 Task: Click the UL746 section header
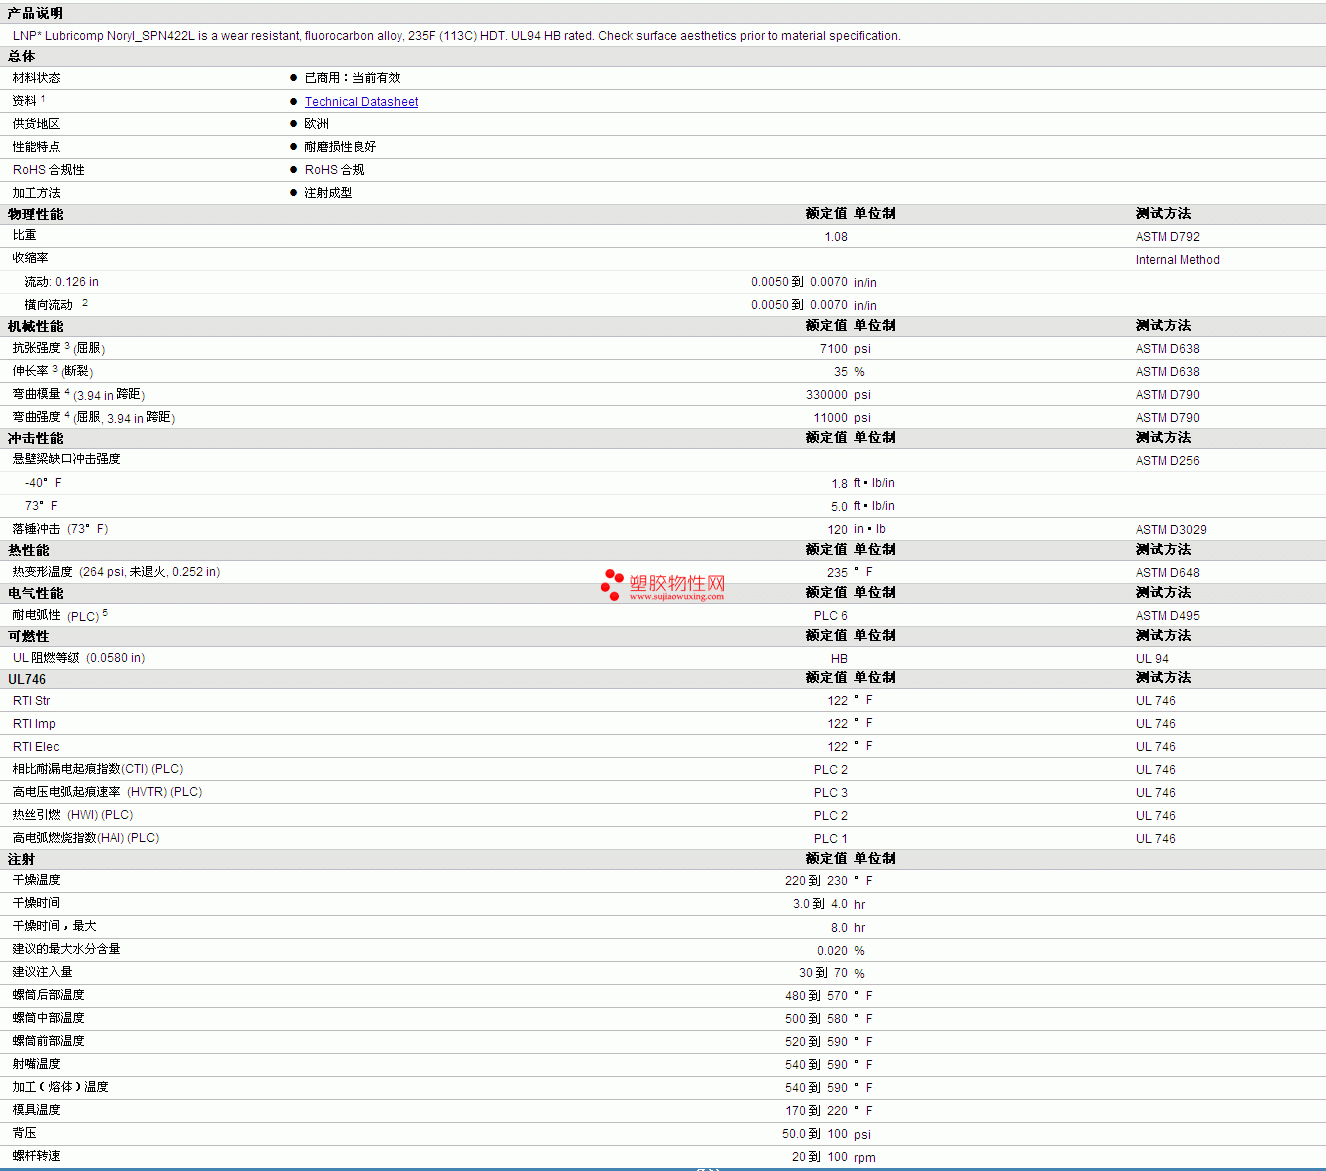tap(27, 679)
